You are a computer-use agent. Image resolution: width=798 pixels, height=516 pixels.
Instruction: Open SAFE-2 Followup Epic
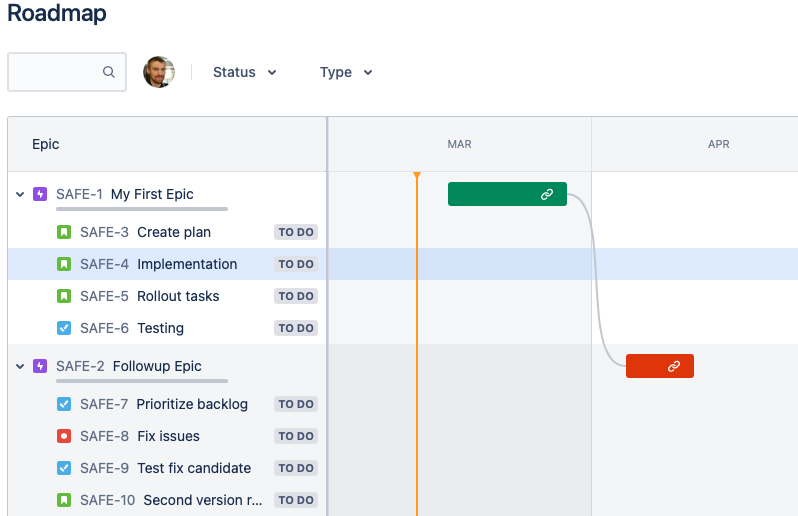(129, 366)
